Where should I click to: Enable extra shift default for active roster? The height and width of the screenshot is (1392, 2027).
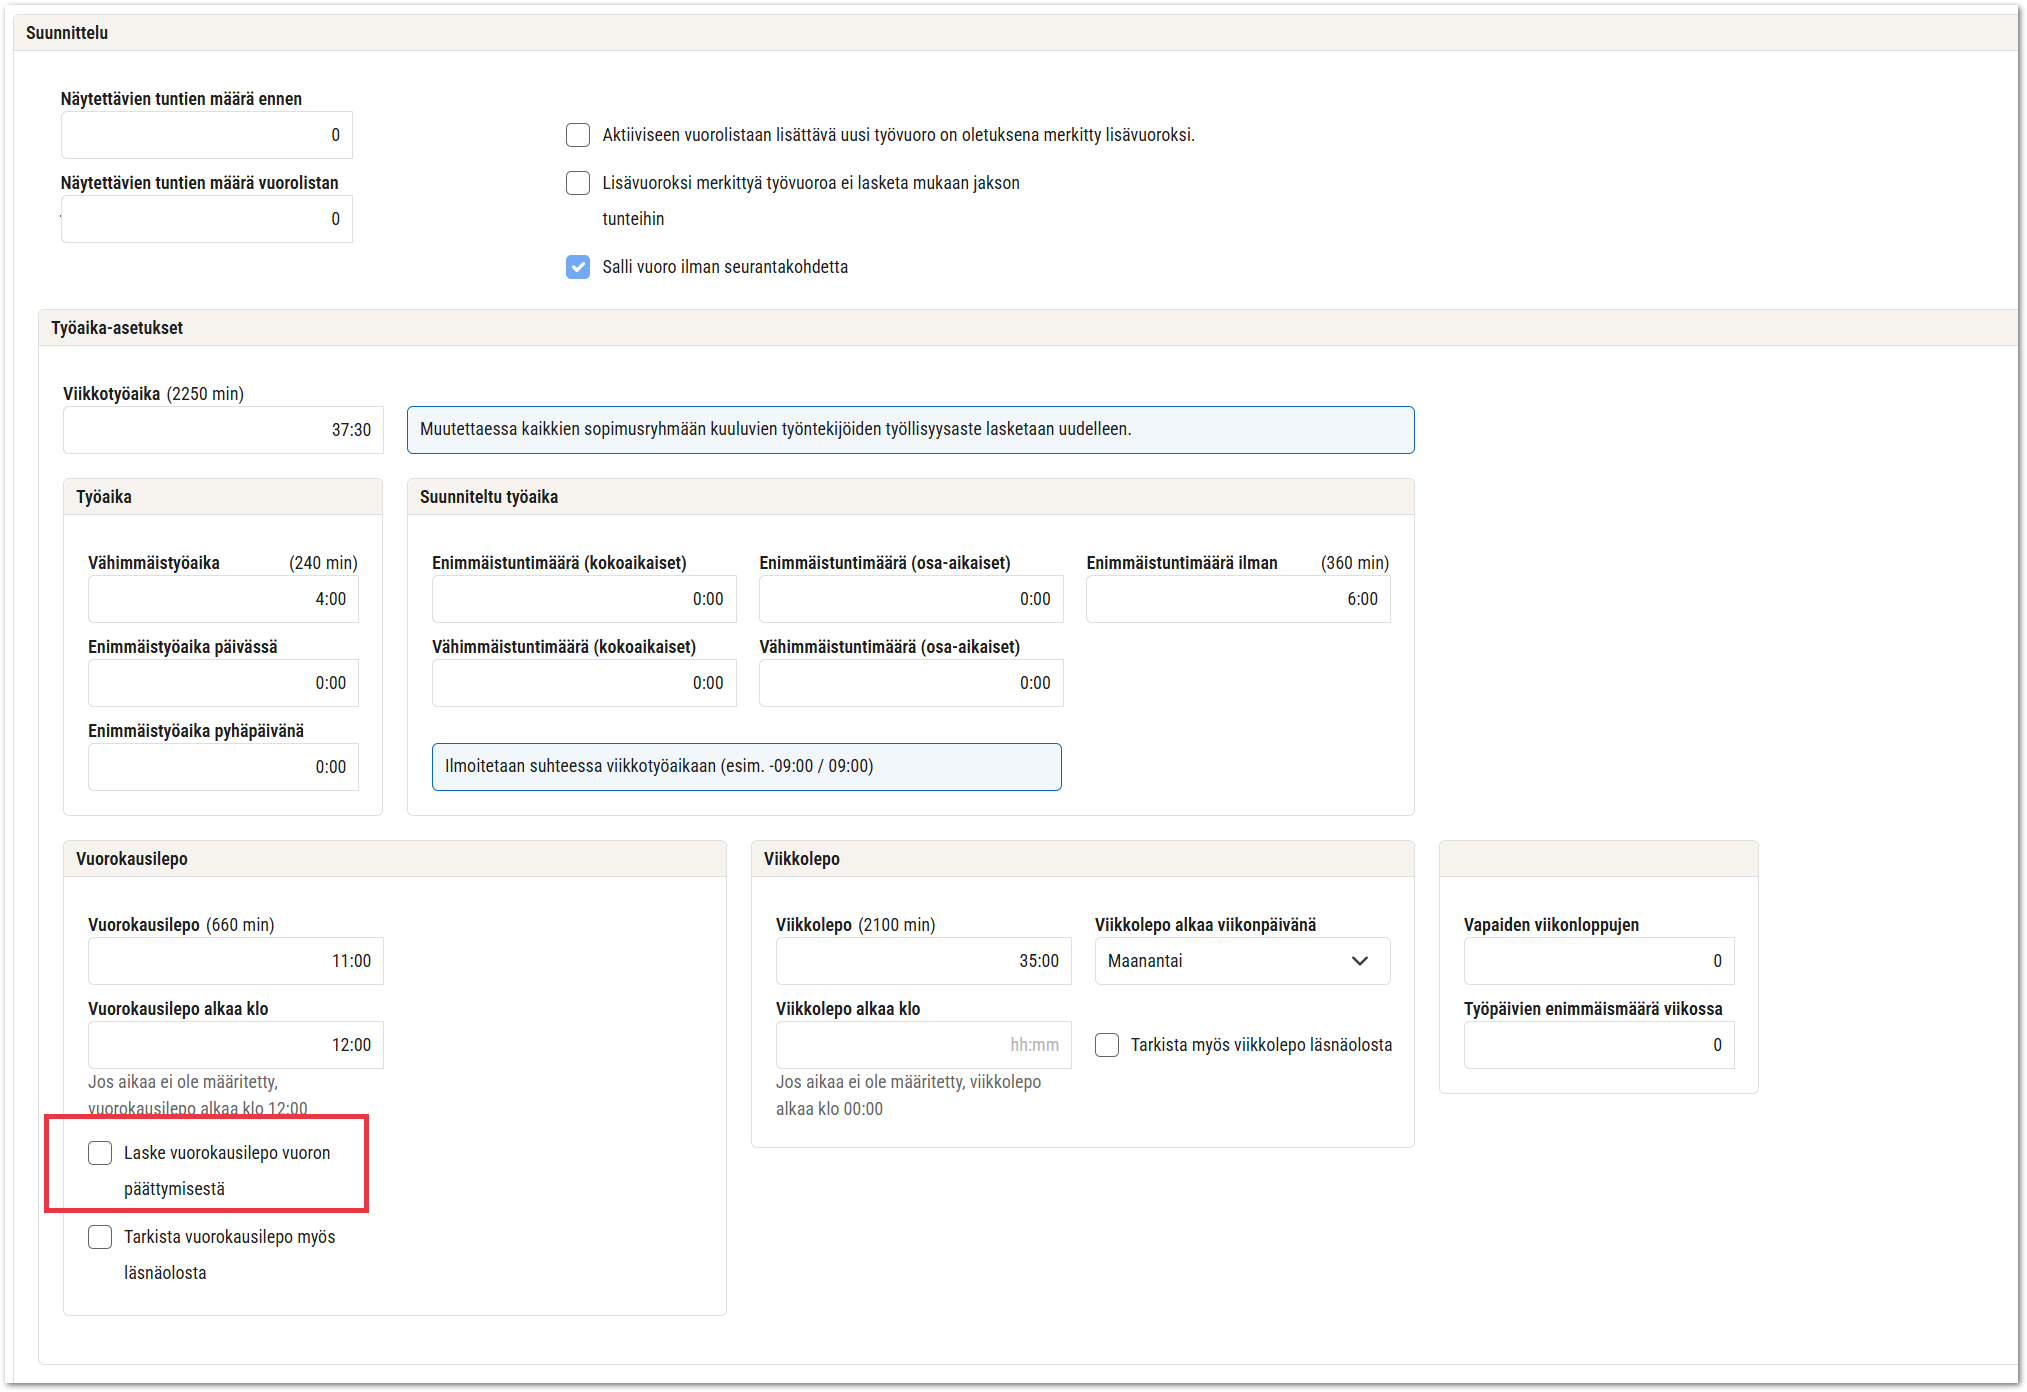(x=578, y=135)
